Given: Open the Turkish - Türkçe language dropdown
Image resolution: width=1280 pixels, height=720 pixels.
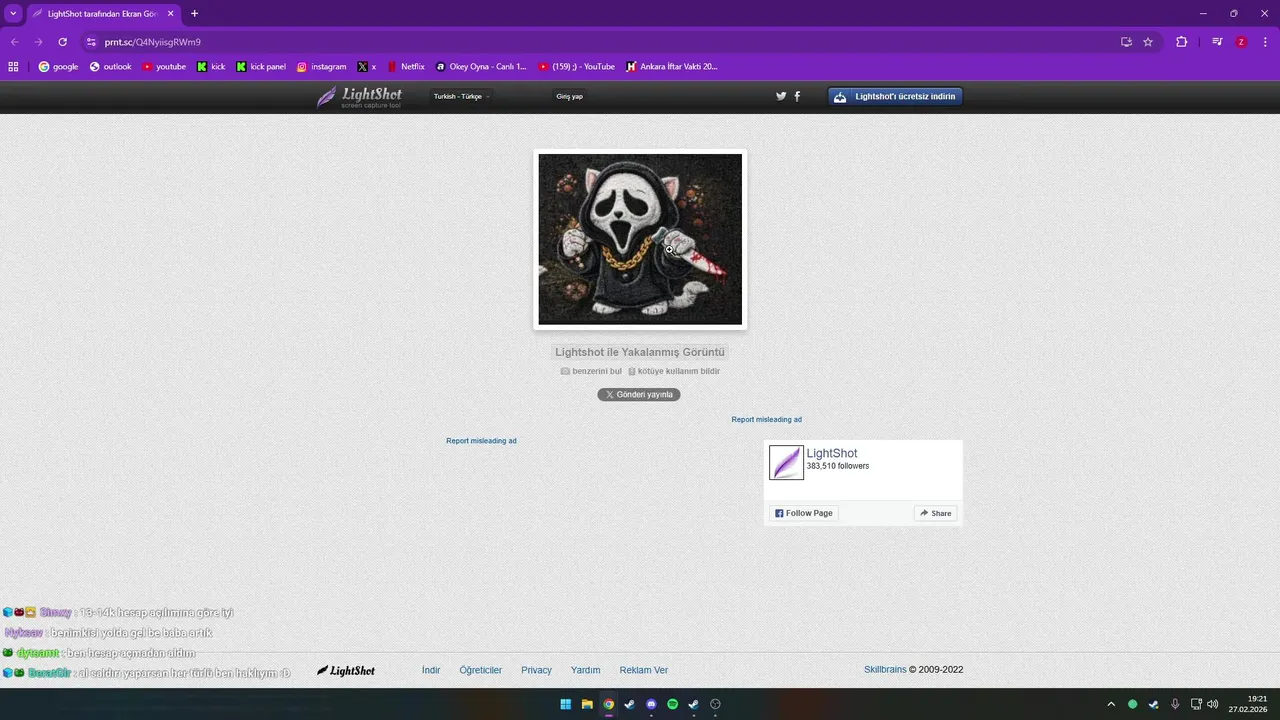Looking at the screenshot, I should point(461,97).
